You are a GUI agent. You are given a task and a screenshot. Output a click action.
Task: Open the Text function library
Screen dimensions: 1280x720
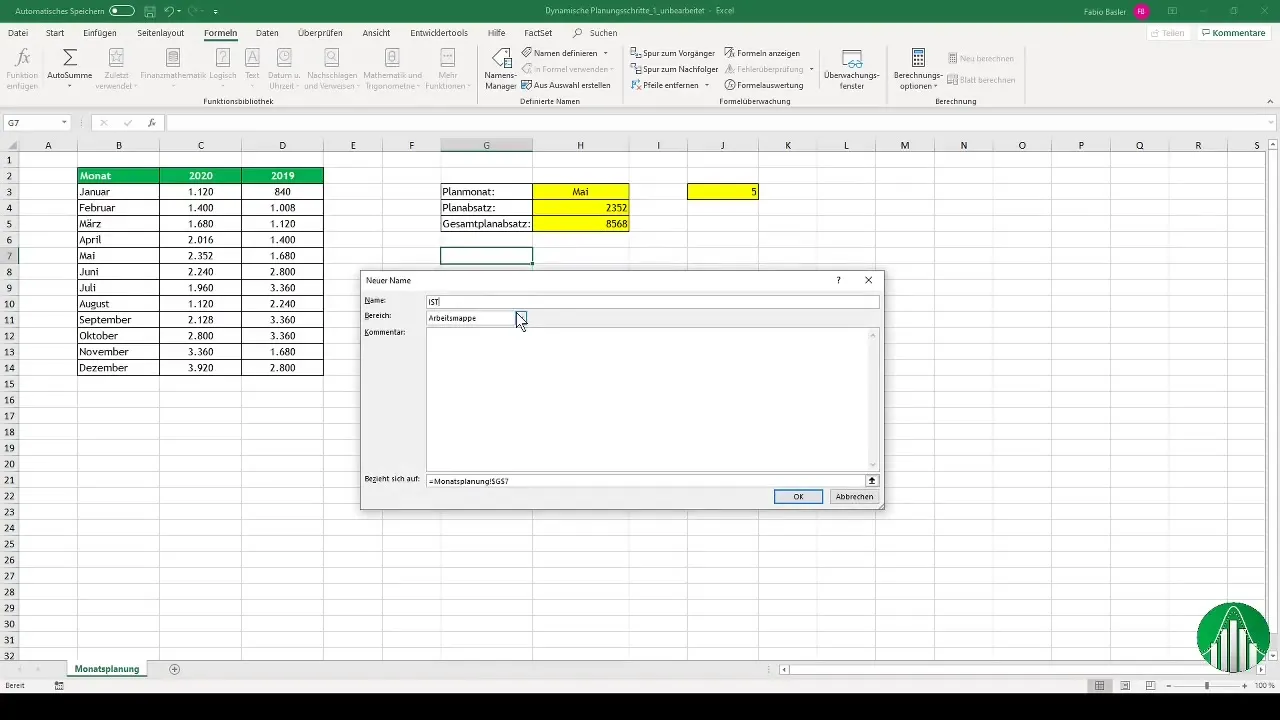[x=252, y=69]
